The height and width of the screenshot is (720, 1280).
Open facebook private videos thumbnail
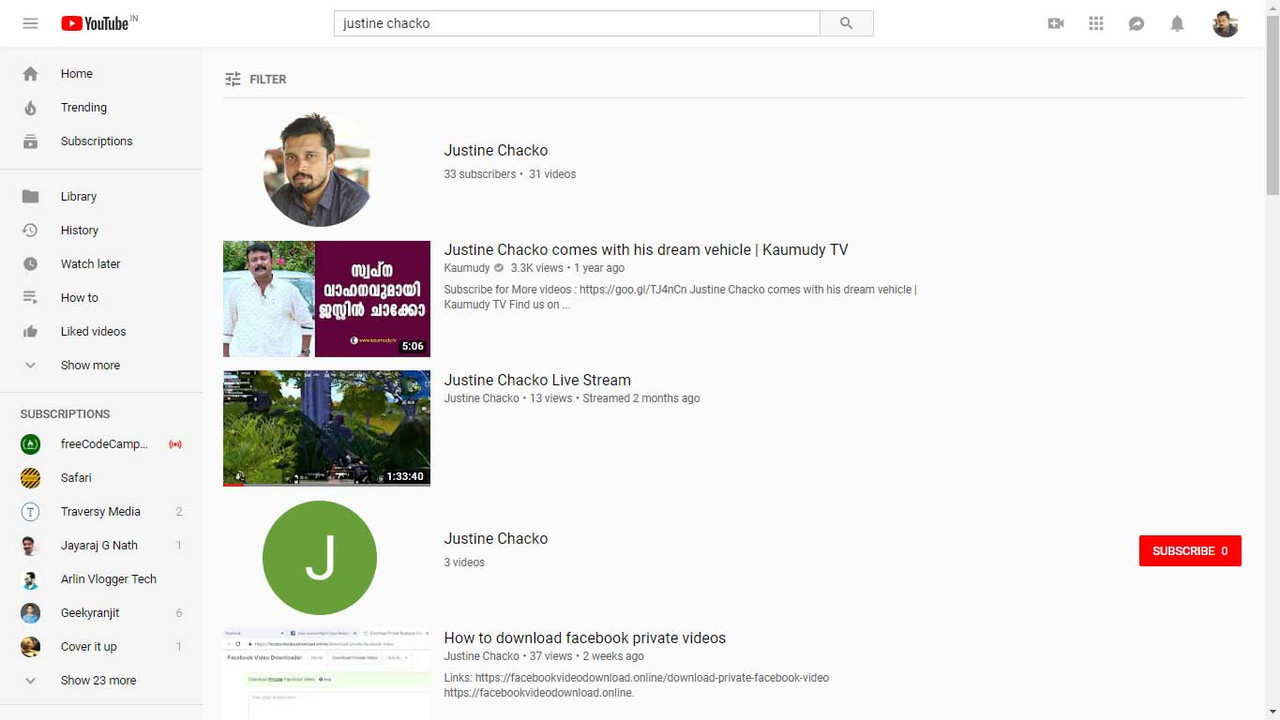(x=326, y=674)
